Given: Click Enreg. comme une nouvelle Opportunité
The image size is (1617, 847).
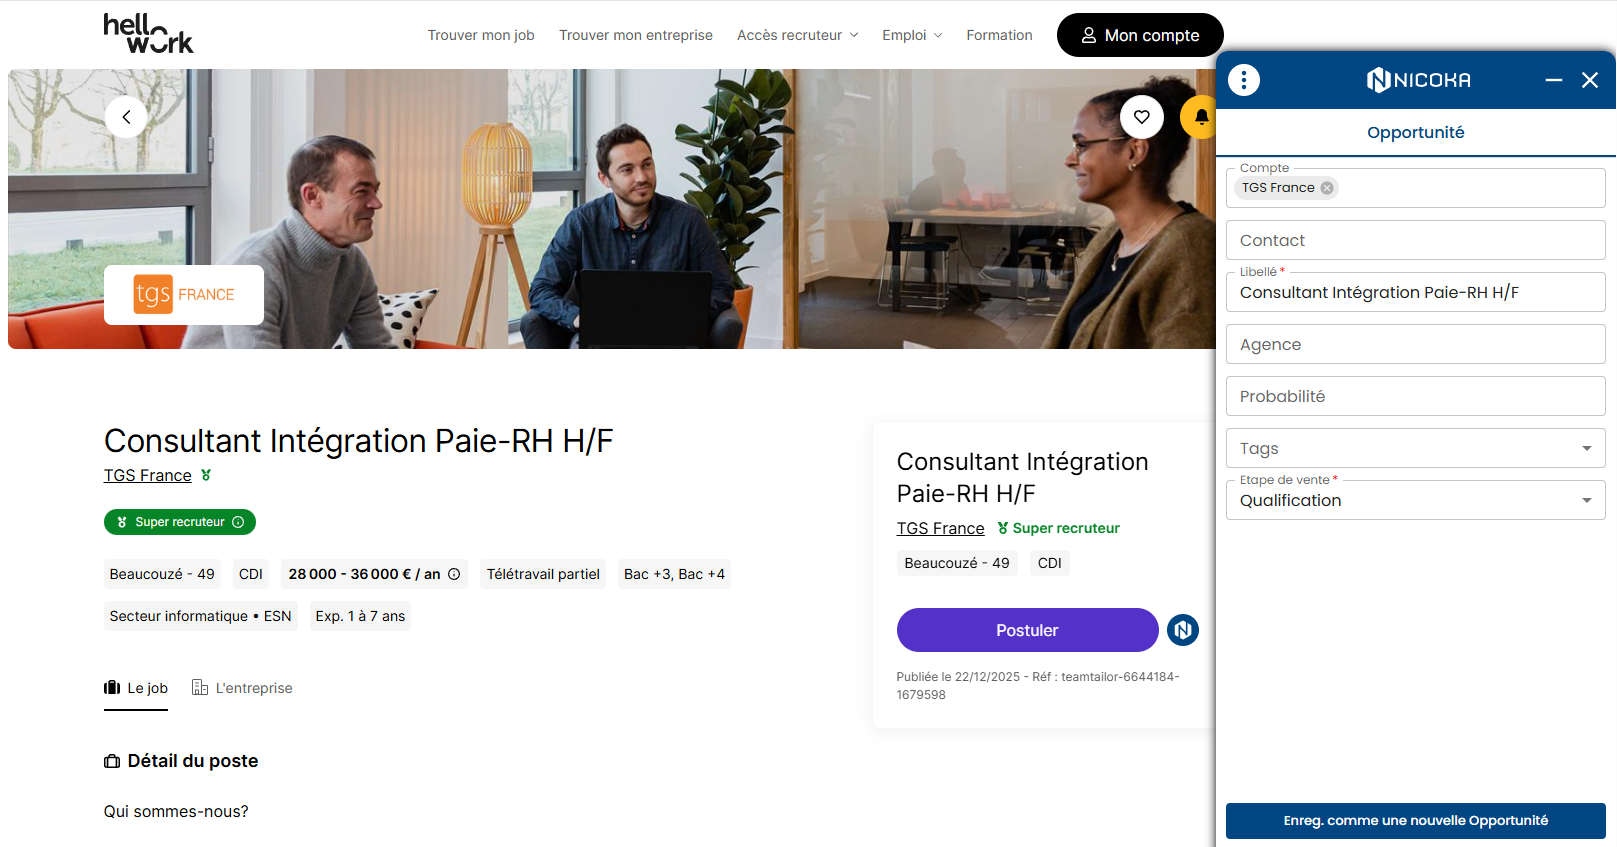Looking at the screenshot, I should point(1416,821).
